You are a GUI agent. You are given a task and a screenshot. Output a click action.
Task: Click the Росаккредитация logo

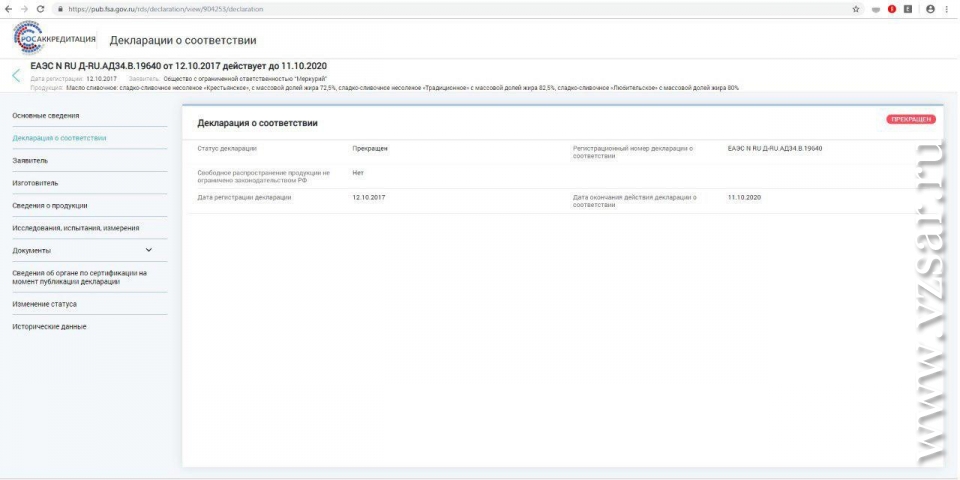click(x=55, y=39)
